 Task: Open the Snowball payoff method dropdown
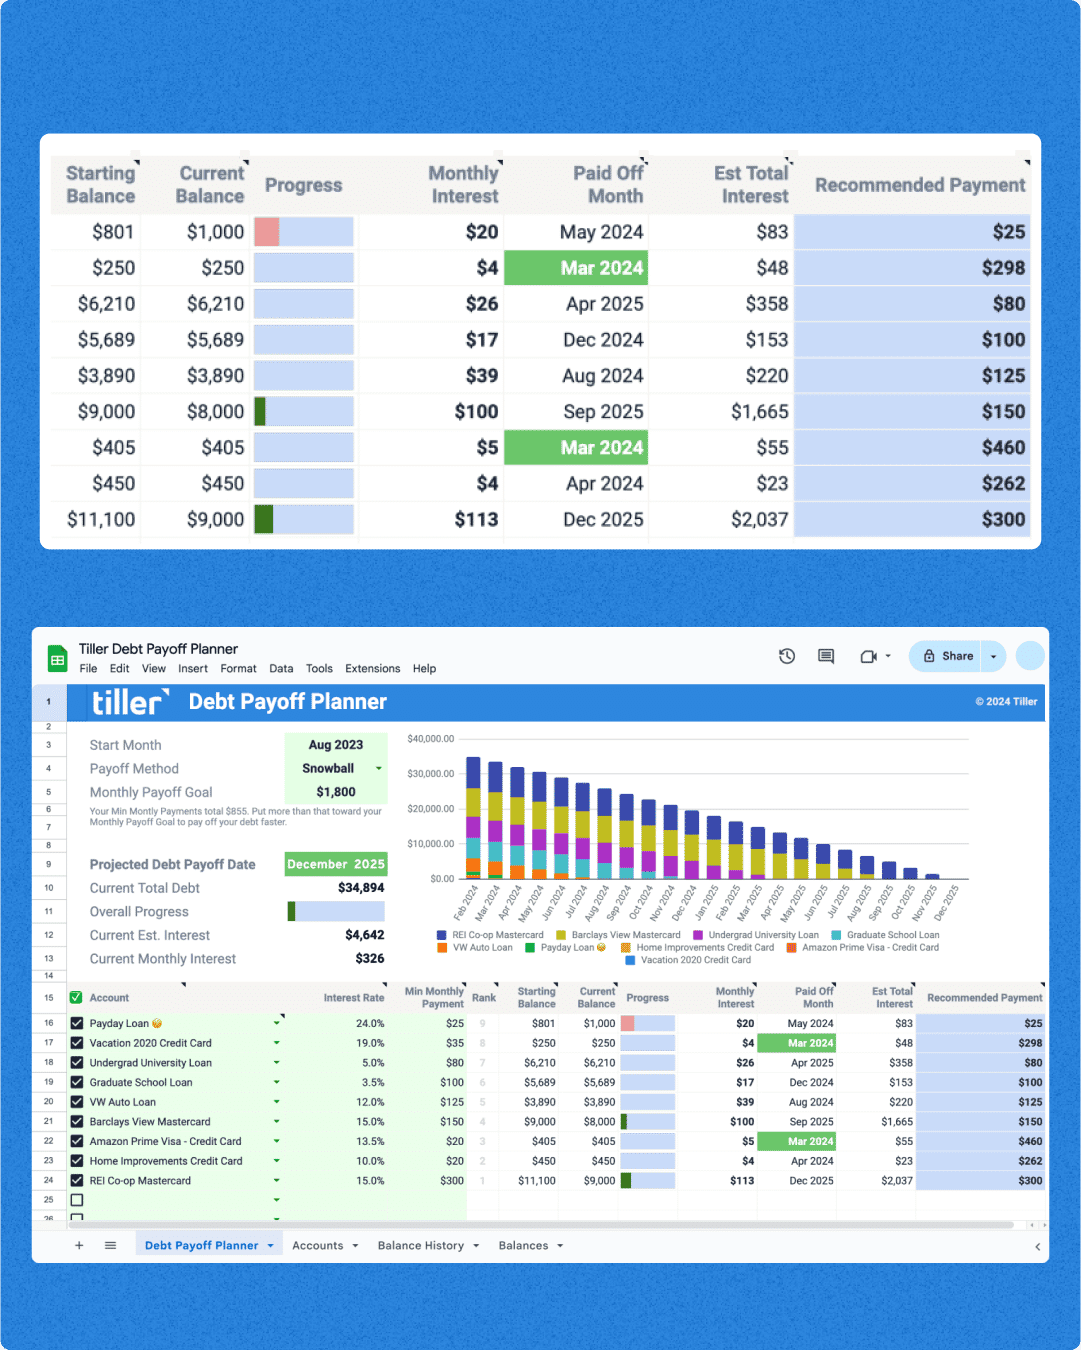pos(378,768)
